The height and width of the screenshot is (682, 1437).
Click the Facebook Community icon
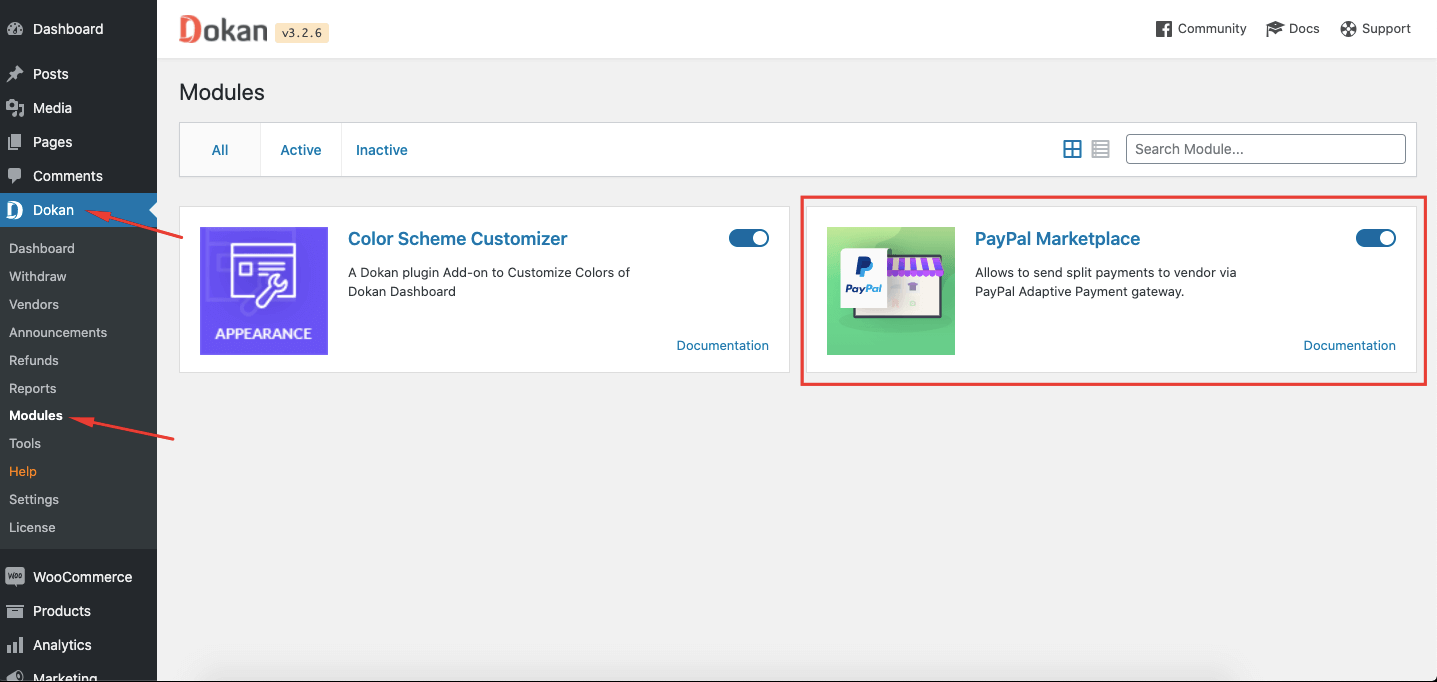[1164, 29]
